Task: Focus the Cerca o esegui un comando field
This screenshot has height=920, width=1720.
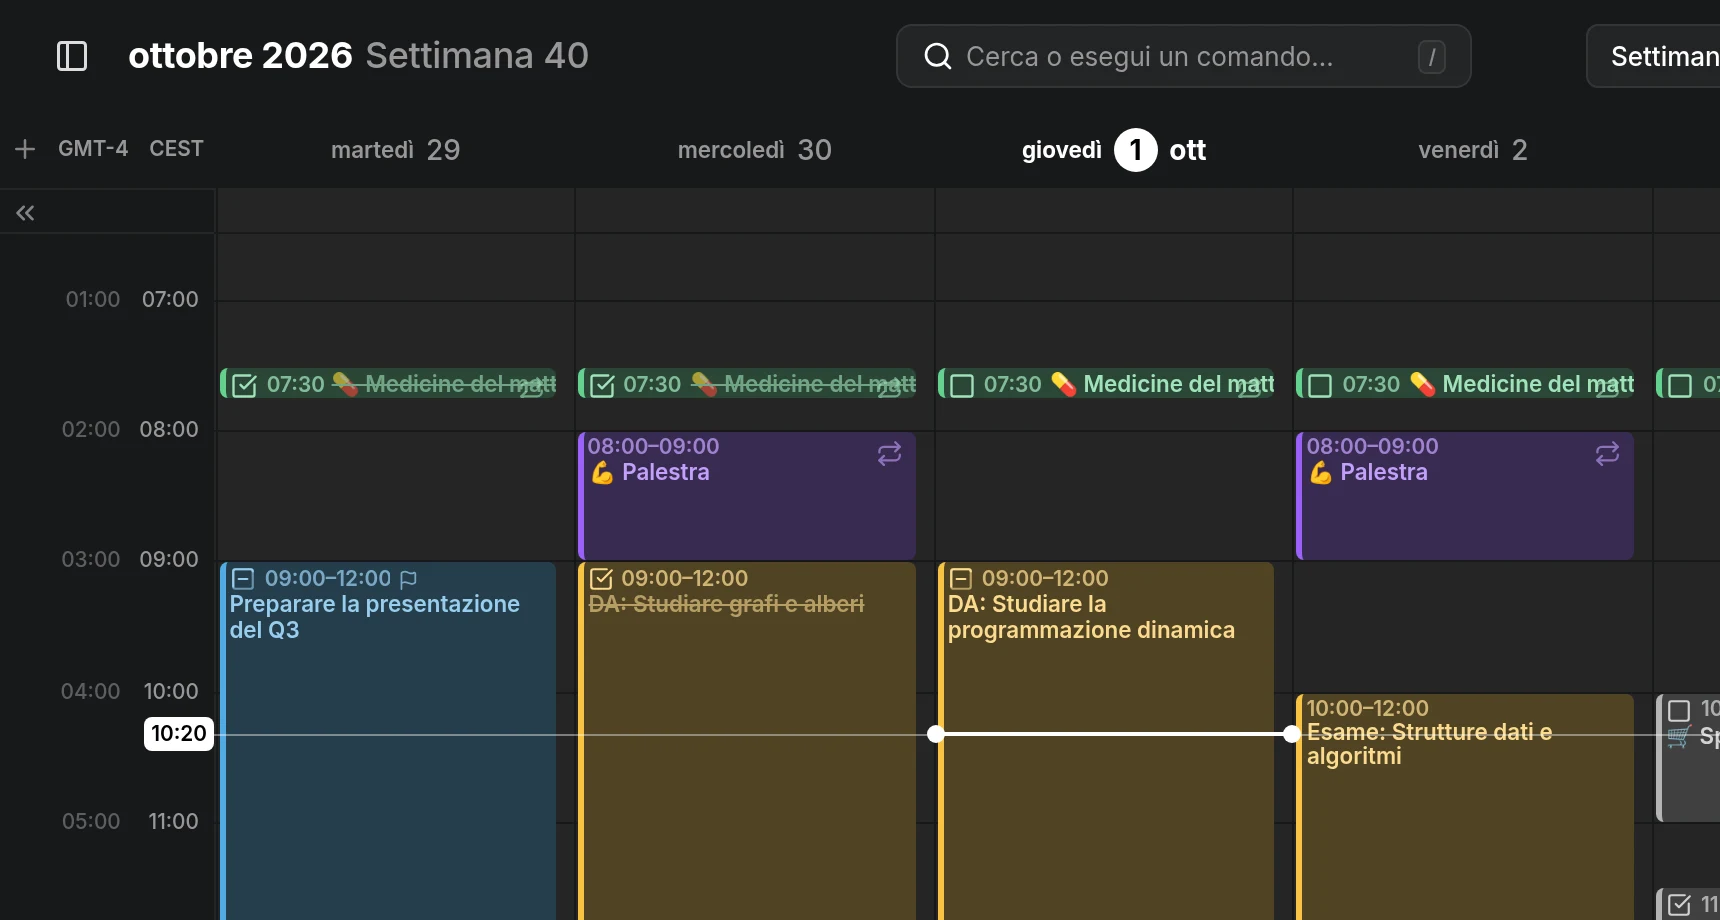Action: (x=1183, y=56)
